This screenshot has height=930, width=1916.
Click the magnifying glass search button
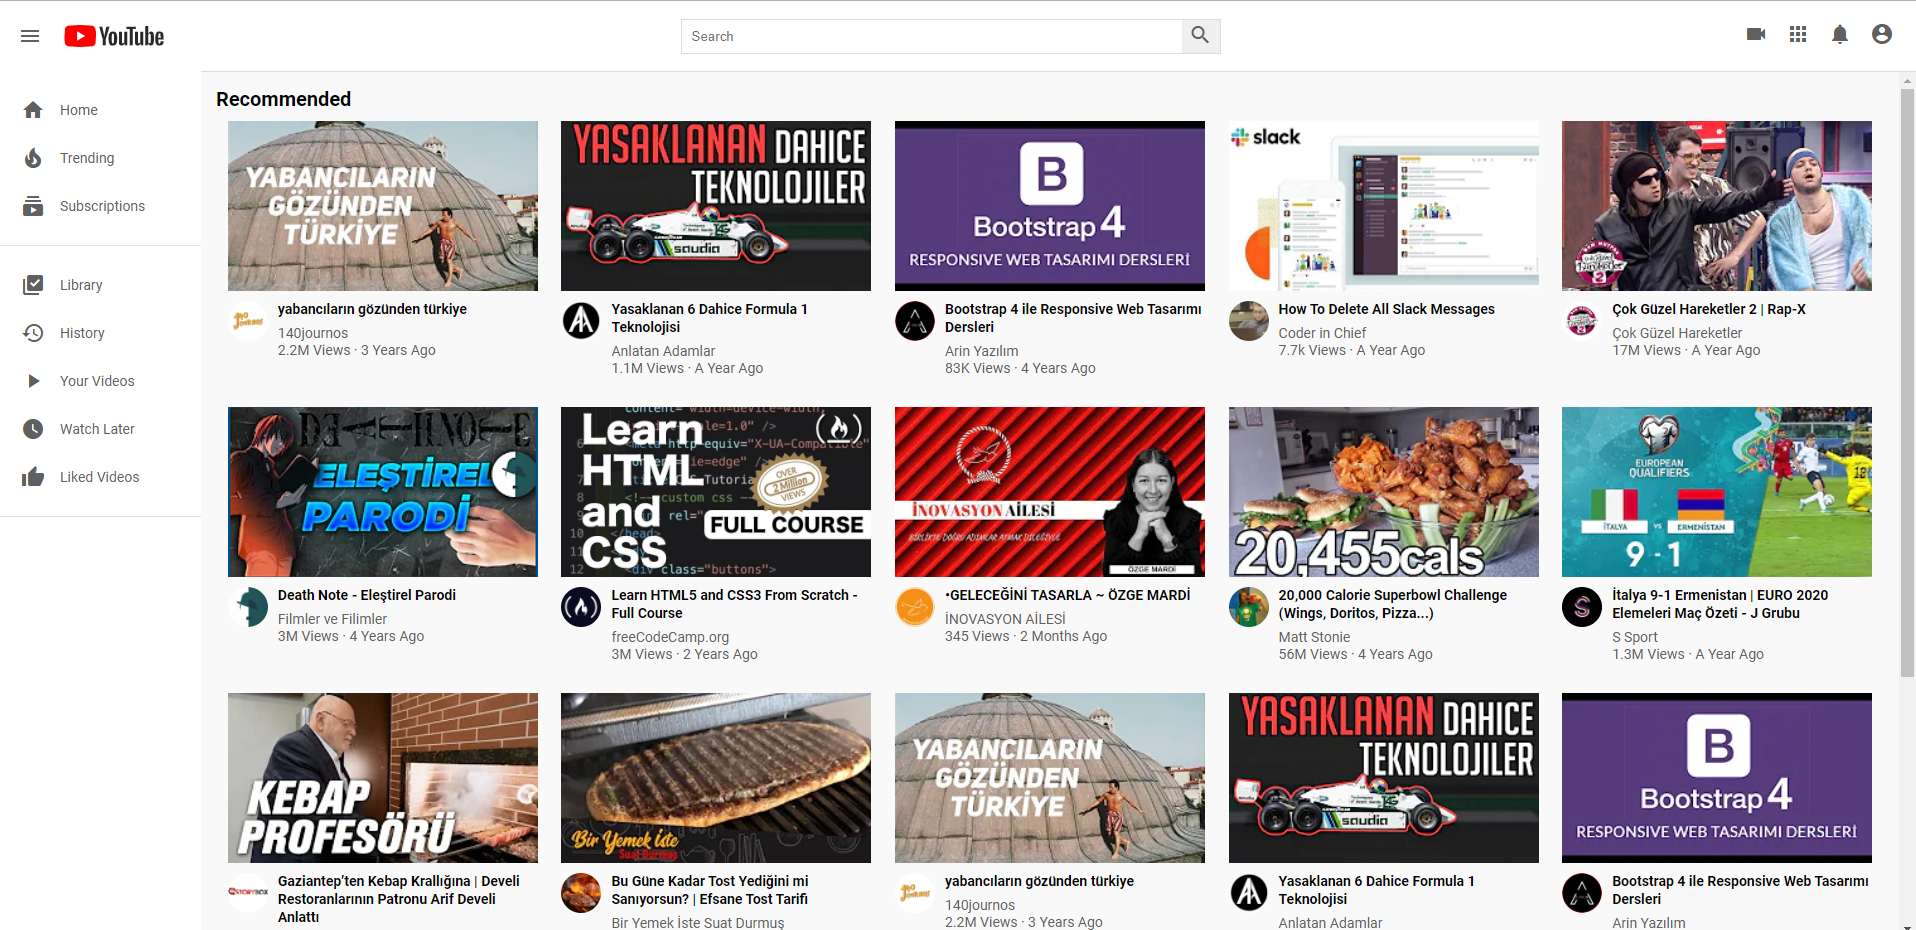[1200, 36]
